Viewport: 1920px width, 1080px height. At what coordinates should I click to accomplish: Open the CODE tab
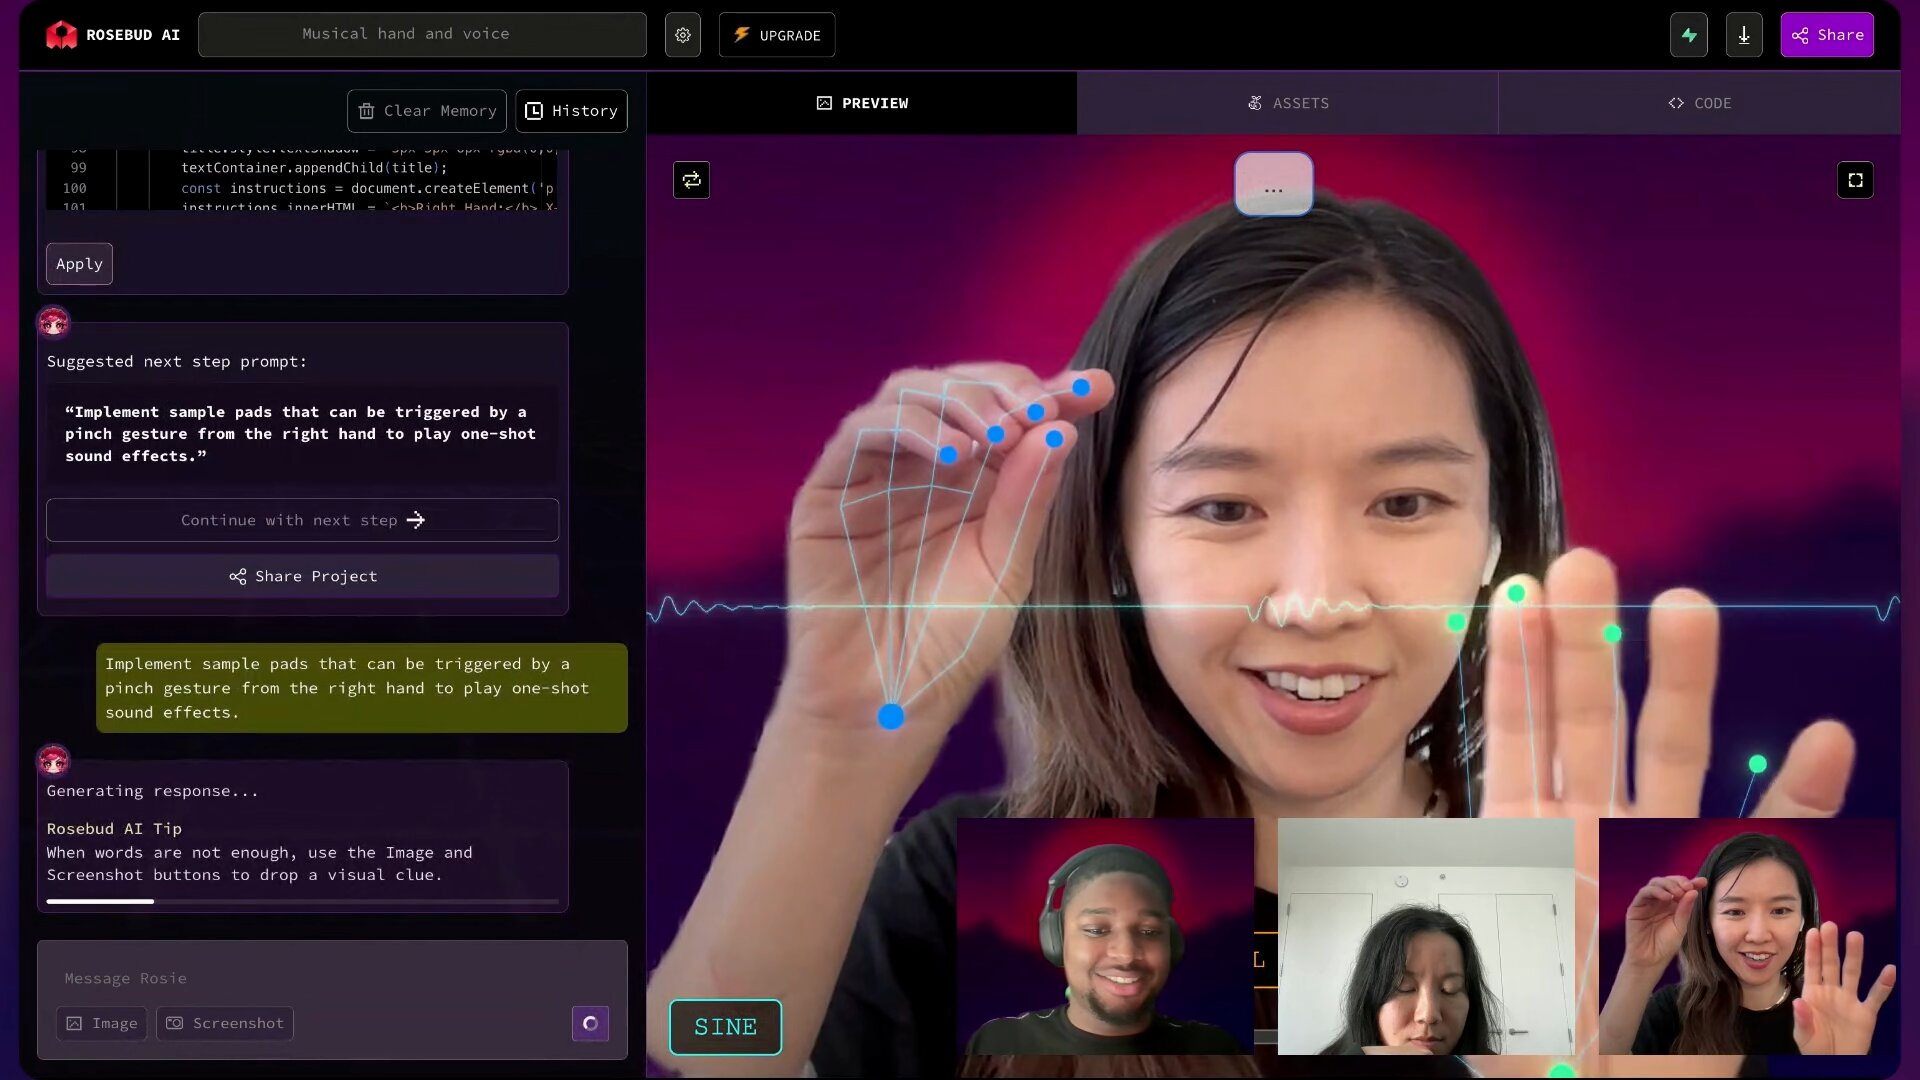[1701, 102]
